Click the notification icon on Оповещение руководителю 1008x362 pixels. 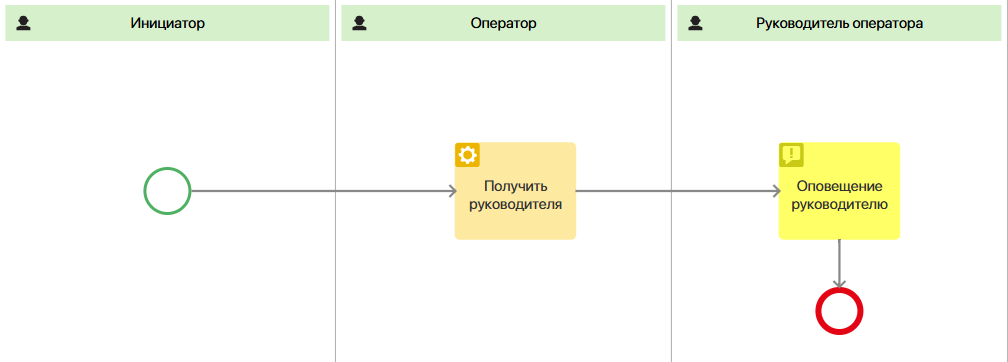coord(791,155)
